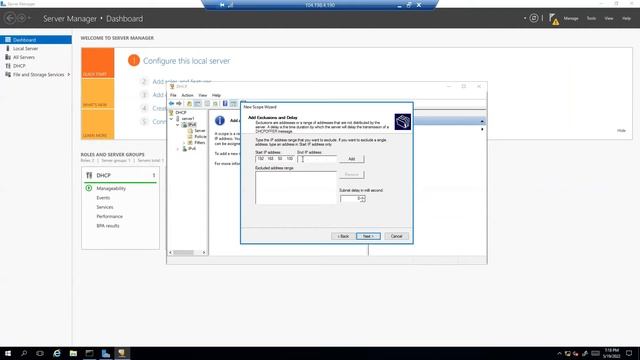
Task: Click the DHCP toolbar back arrow
Action: click(x=171, y=104)
